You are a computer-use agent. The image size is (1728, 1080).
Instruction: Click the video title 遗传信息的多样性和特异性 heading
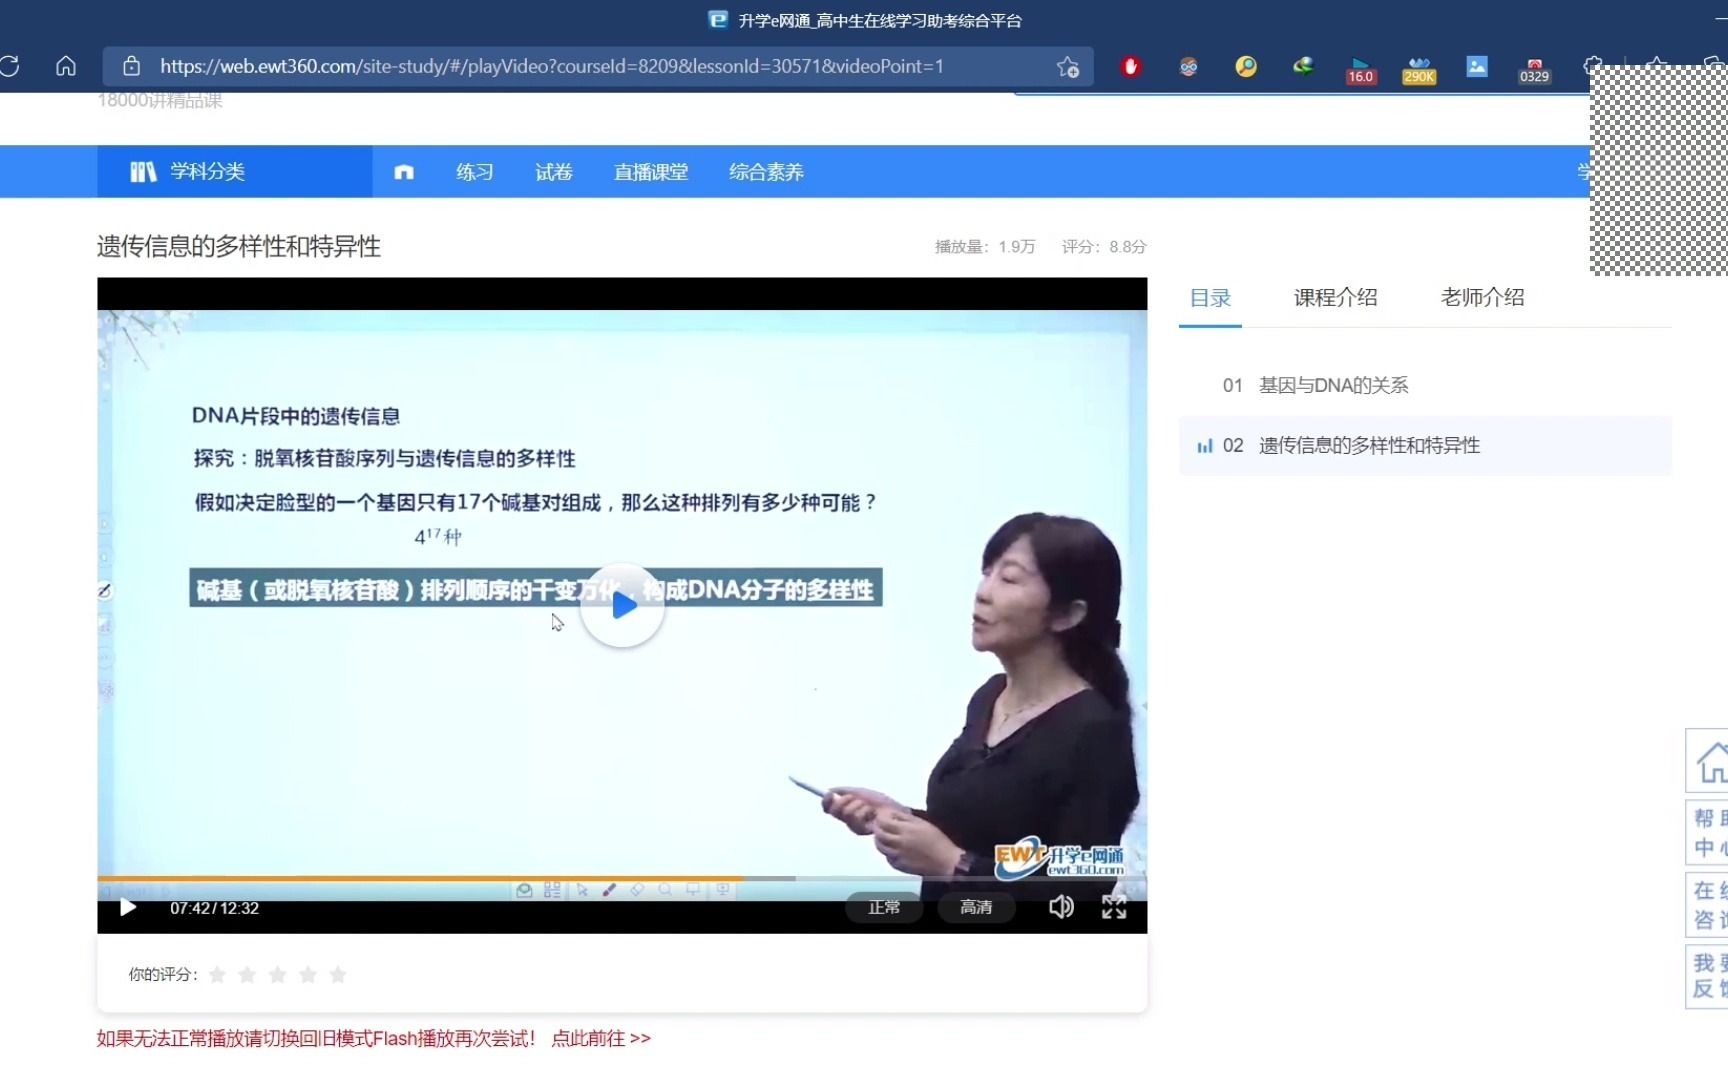239,247
